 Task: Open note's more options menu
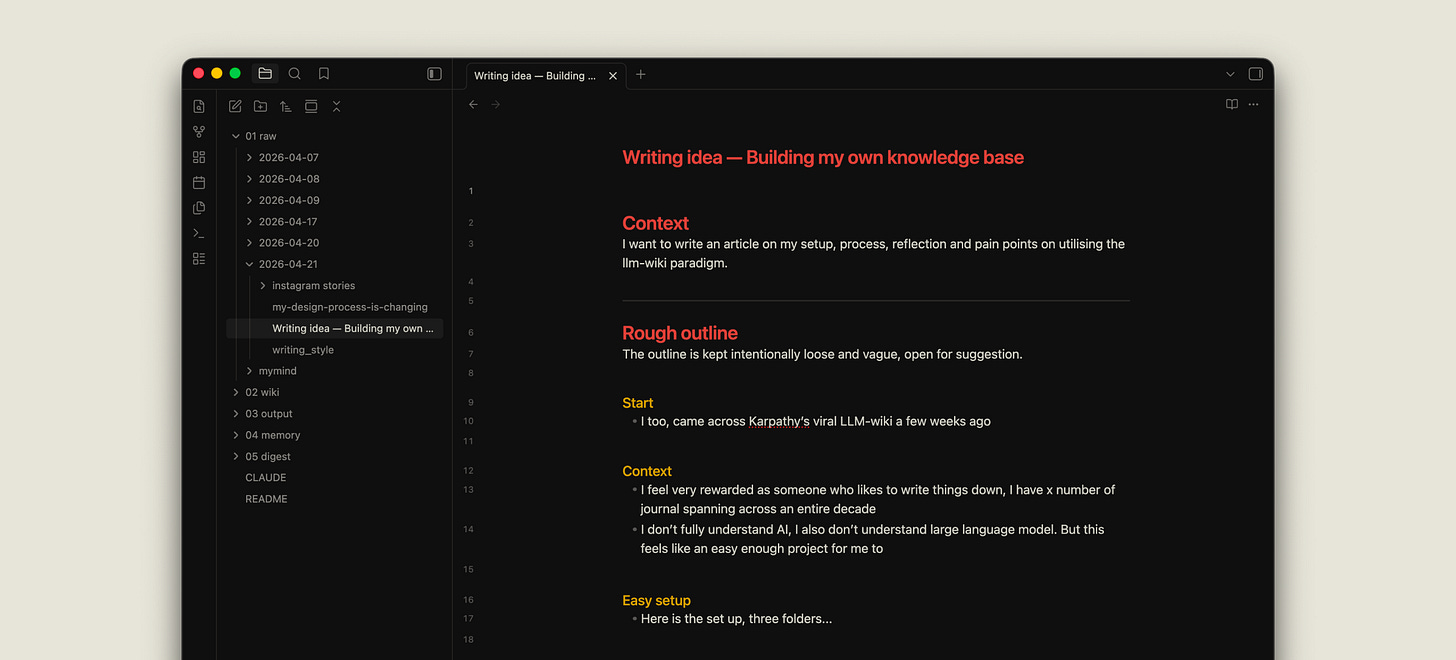click(x=1253, y=104)
